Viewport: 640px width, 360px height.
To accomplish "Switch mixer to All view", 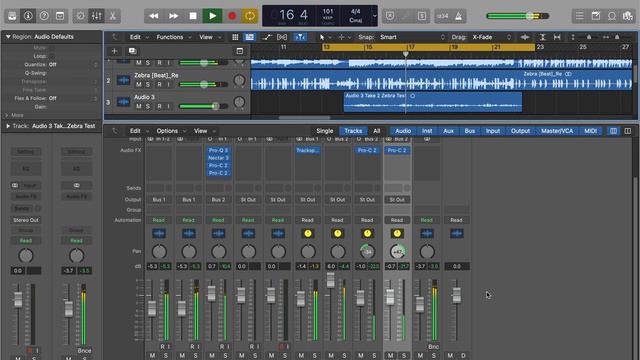I will coord(377,131).
